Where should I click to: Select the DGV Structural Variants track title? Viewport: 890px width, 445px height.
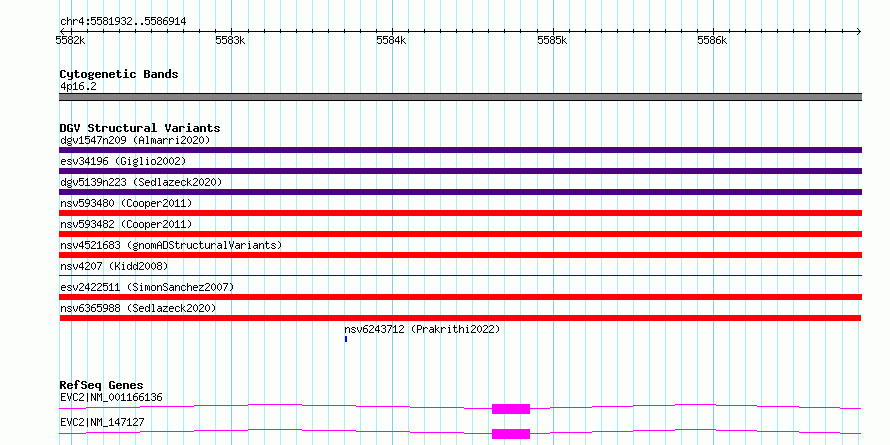pos(140,128)
